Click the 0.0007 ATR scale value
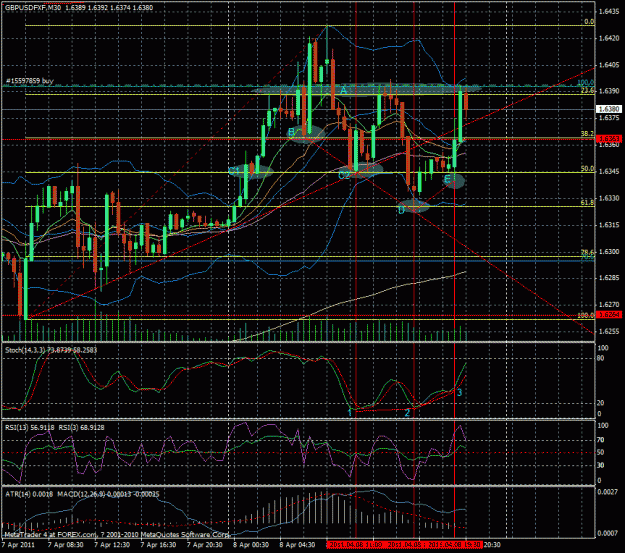The image size is (625, 553). (x=607, y=533)
